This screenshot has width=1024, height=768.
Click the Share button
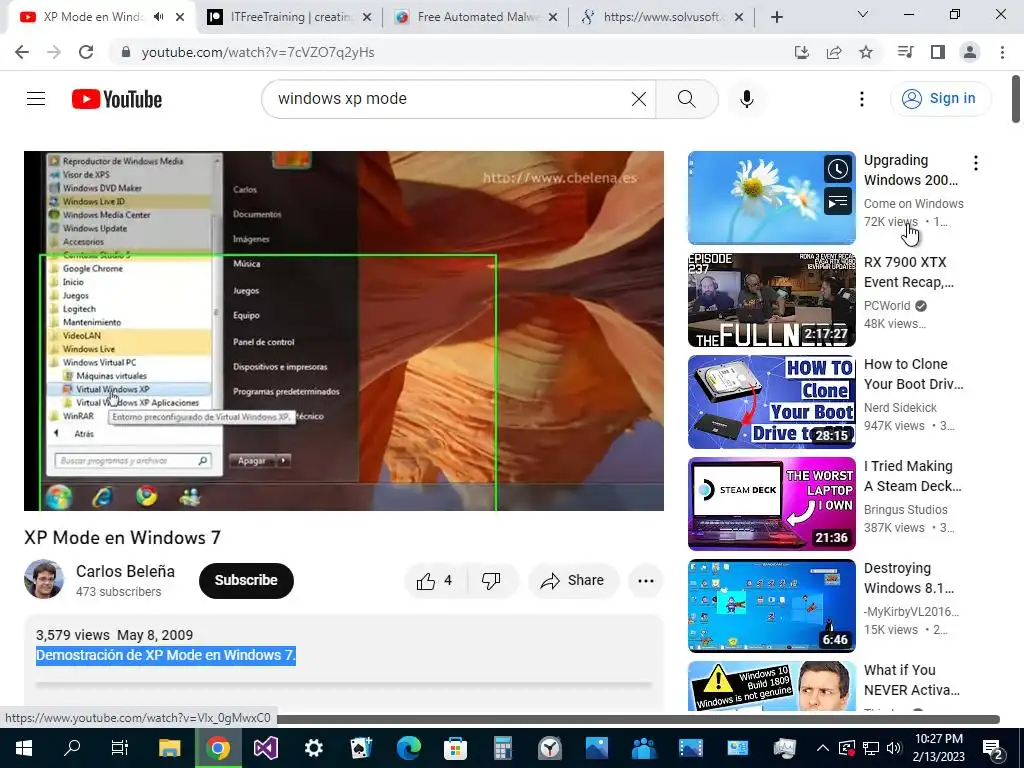click(573, 581)
